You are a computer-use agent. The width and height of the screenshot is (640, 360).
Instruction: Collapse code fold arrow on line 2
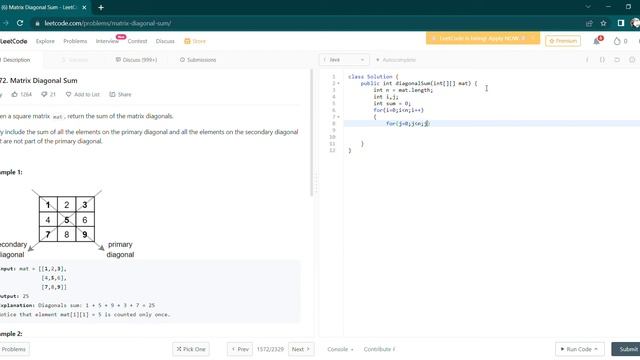coord(338,84)
